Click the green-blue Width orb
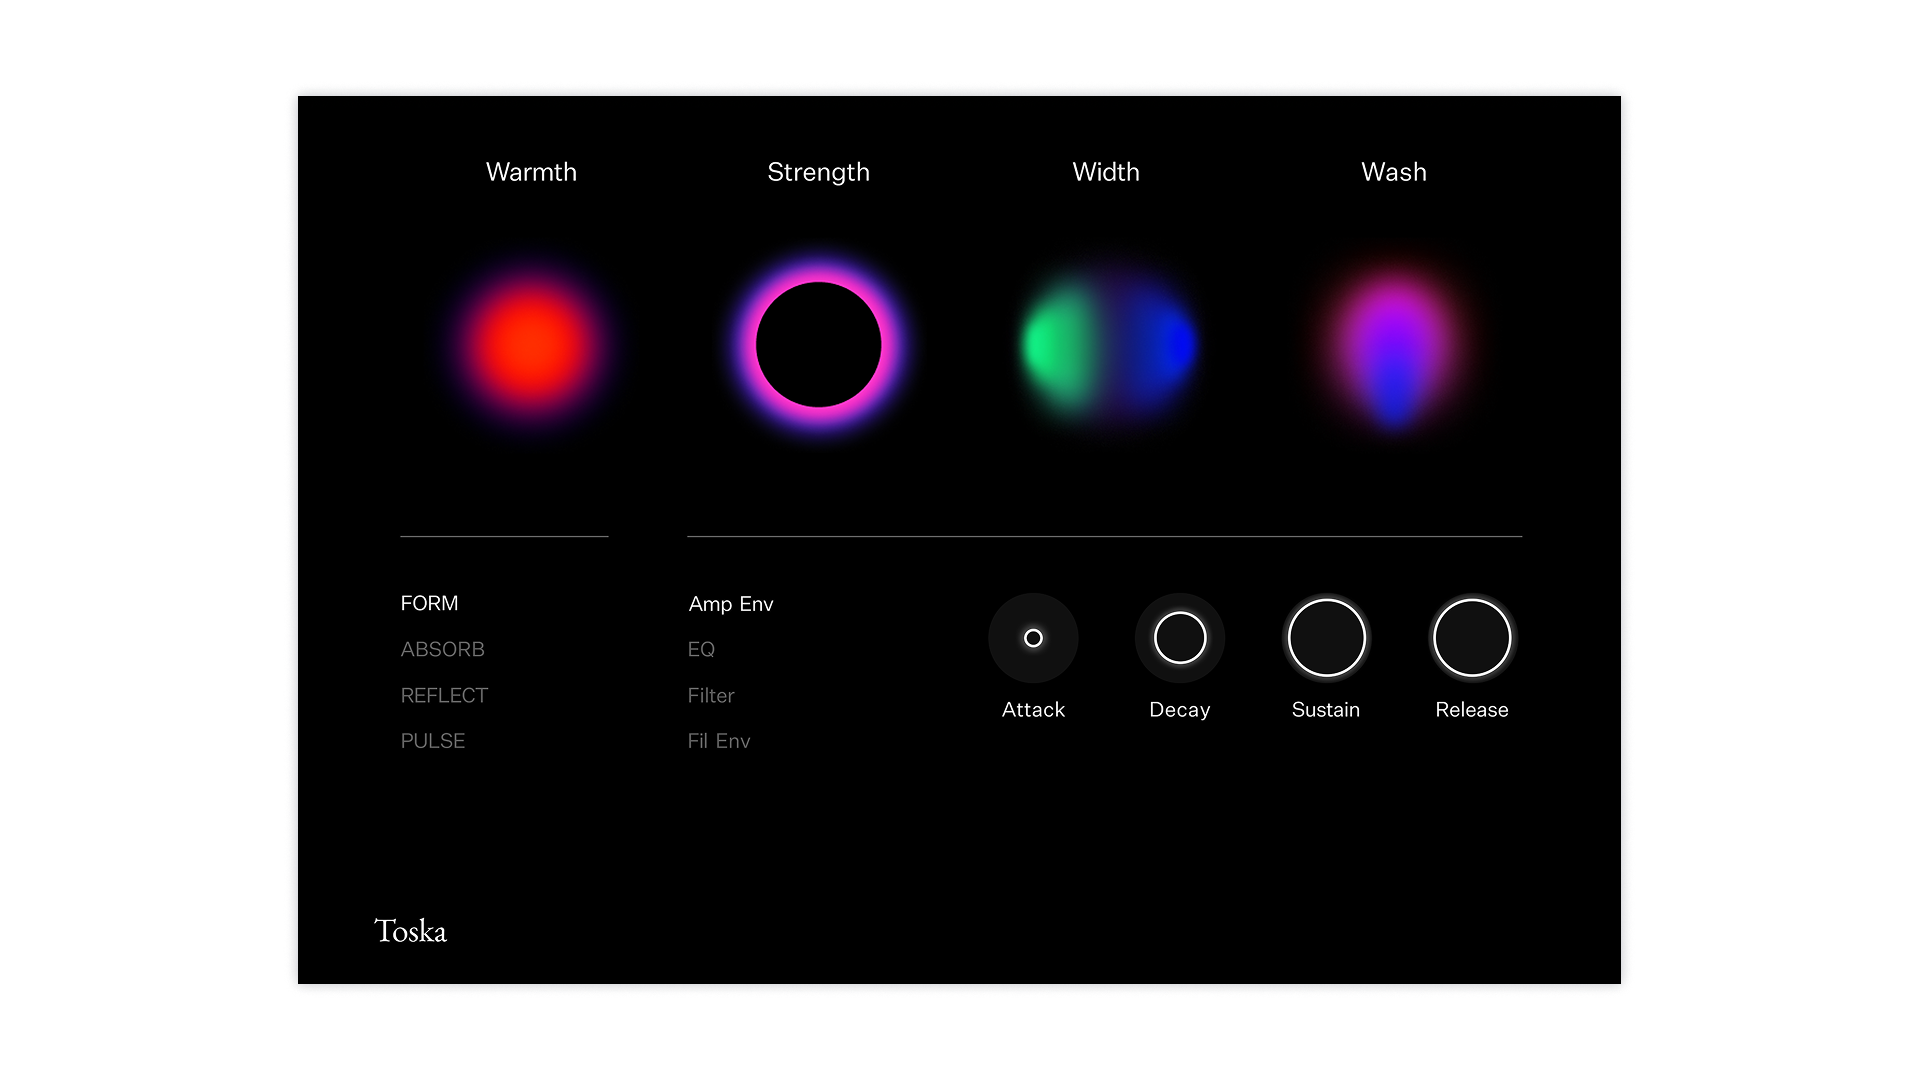1920x1080 pixels. point(1107,345)
